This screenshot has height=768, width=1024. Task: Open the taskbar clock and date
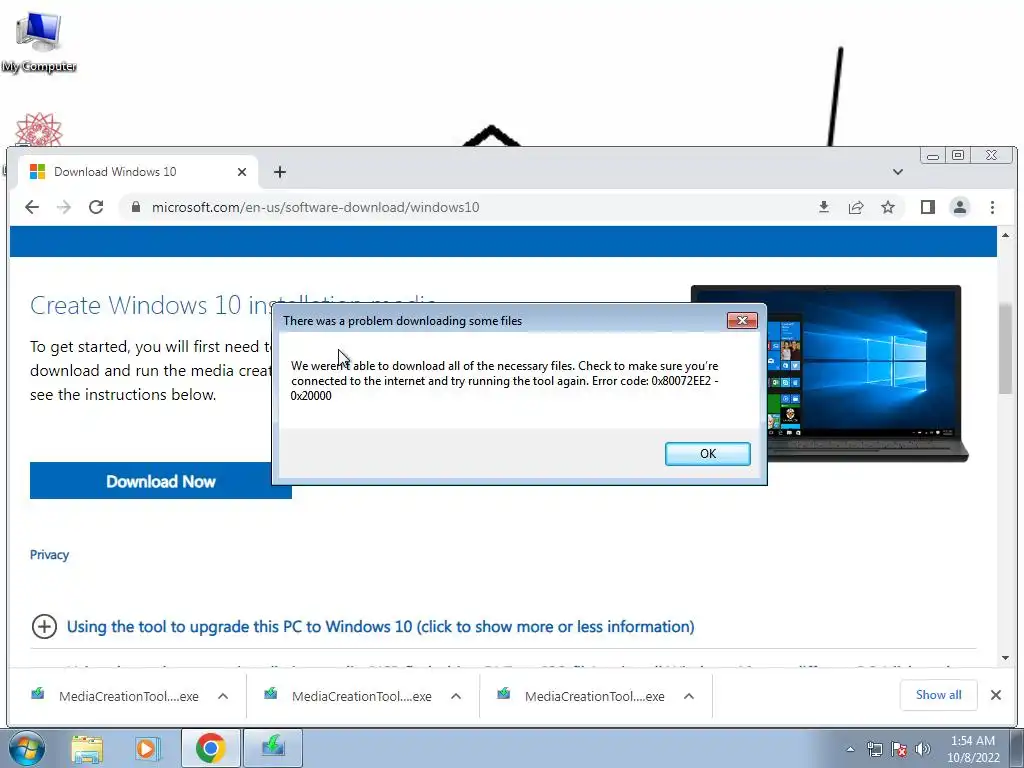coord(973,749)
